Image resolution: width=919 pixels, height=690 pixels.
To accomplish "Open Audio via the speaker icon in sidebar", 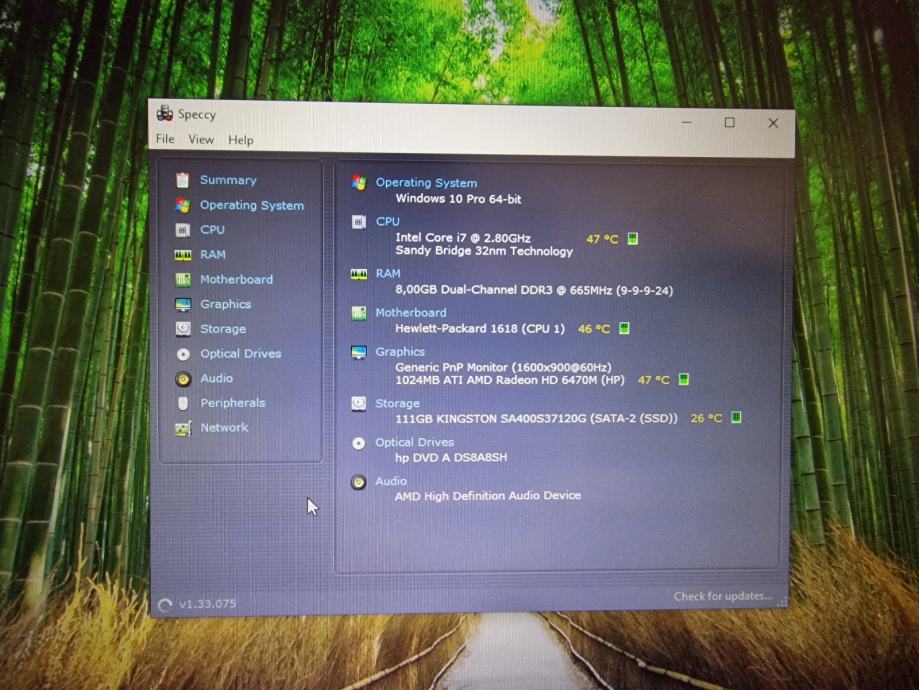I will [182, 379].
